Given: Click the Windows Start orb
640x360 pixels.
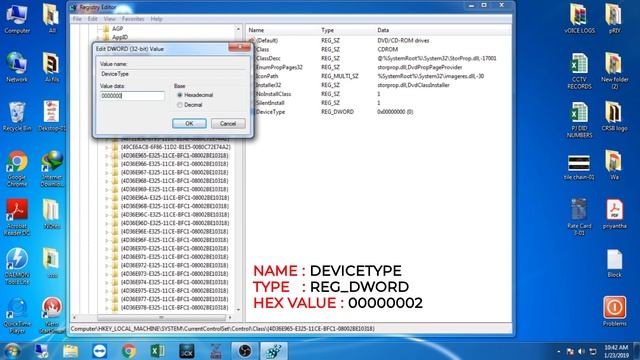Looking at the screenshot, I should point(12,351).
